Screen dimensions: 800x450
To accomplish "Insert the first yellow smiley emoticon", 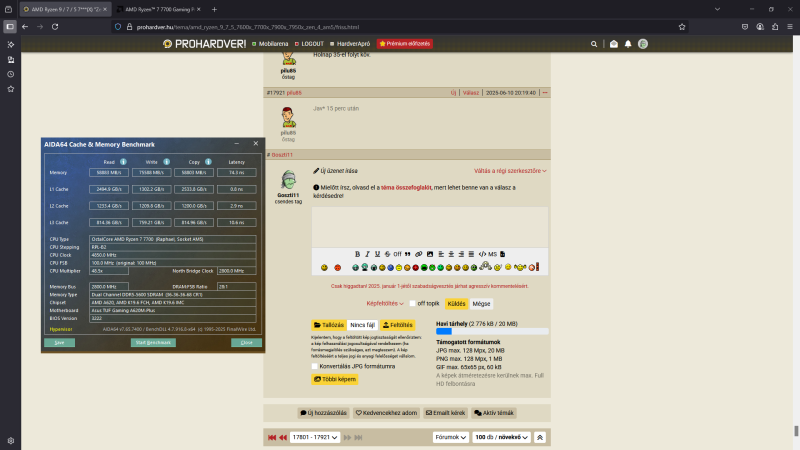I will (324, 267).
